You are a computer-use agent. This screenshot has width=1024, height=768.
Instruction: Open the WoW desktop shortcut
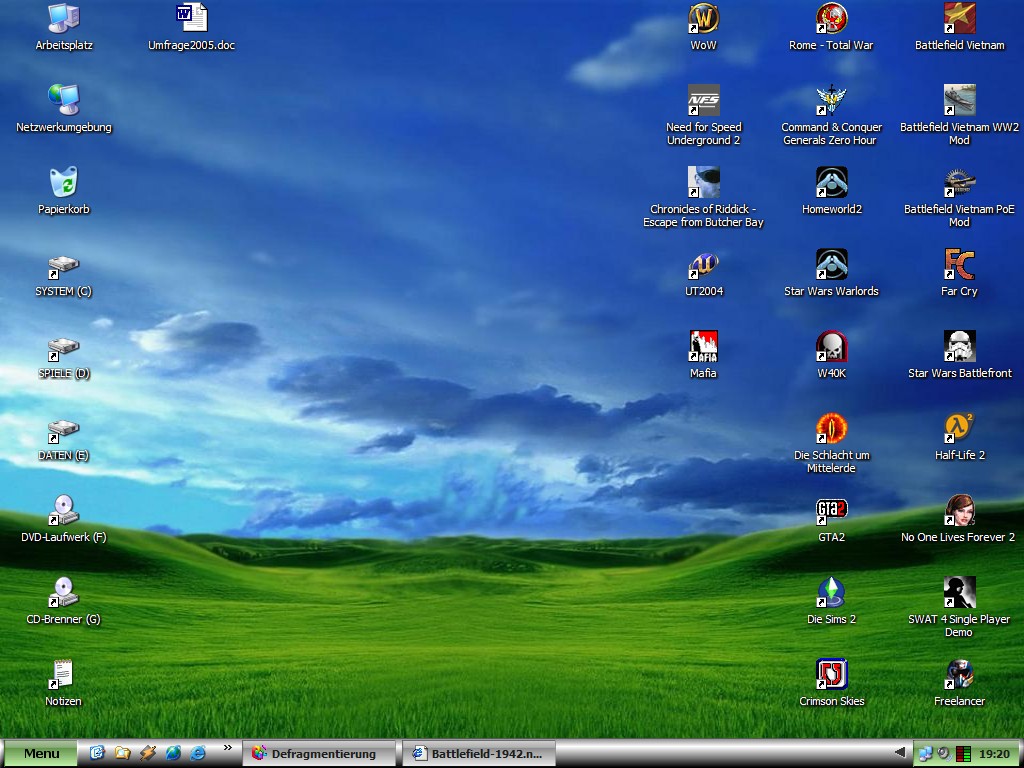703,19
